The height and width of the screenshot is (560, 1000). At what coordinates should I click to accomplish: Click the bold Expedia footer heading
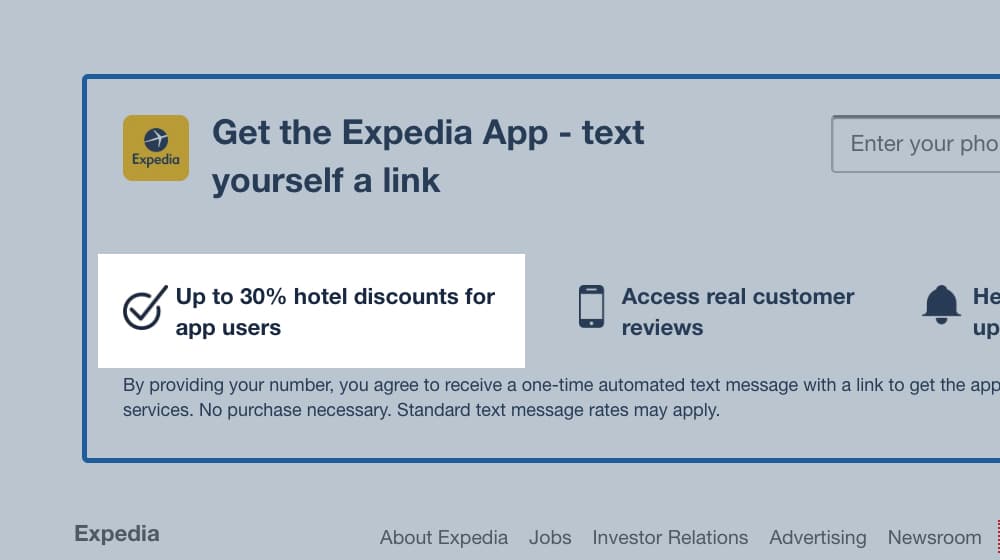click(x=117, y=534)
